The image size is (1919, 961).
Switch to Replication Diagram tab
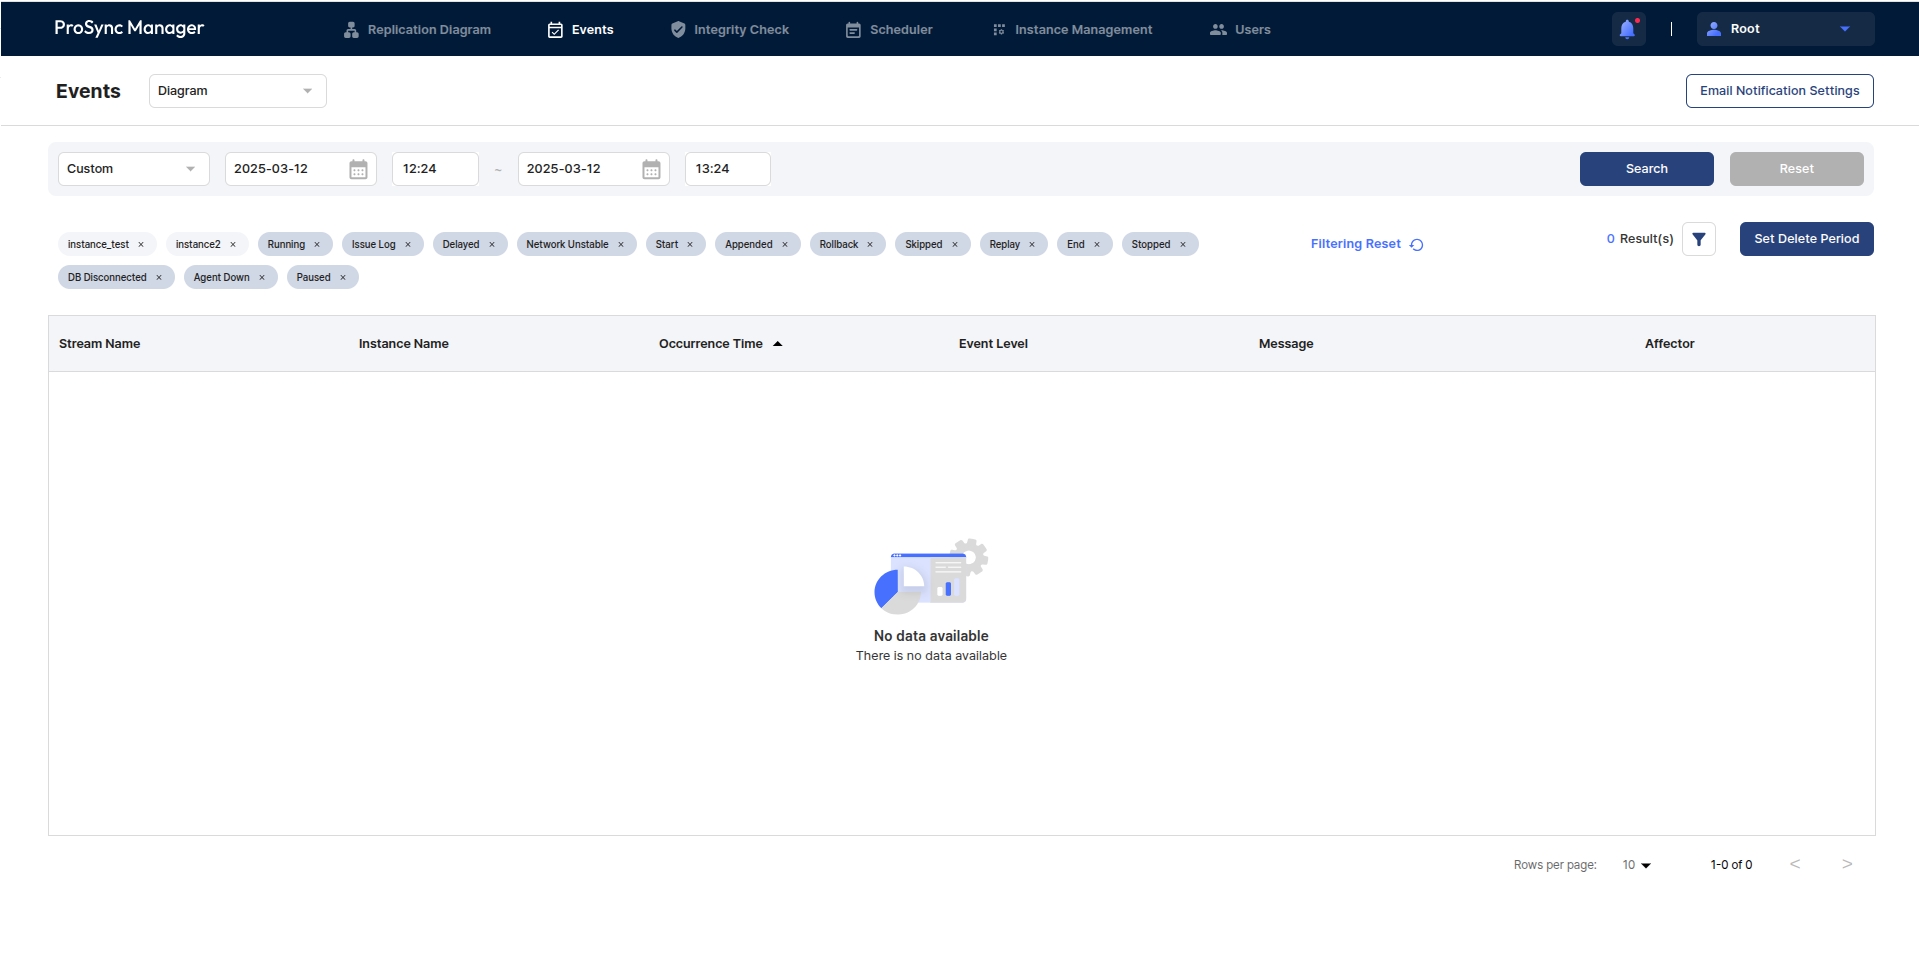pyautogui.click(x=417, y=30)
